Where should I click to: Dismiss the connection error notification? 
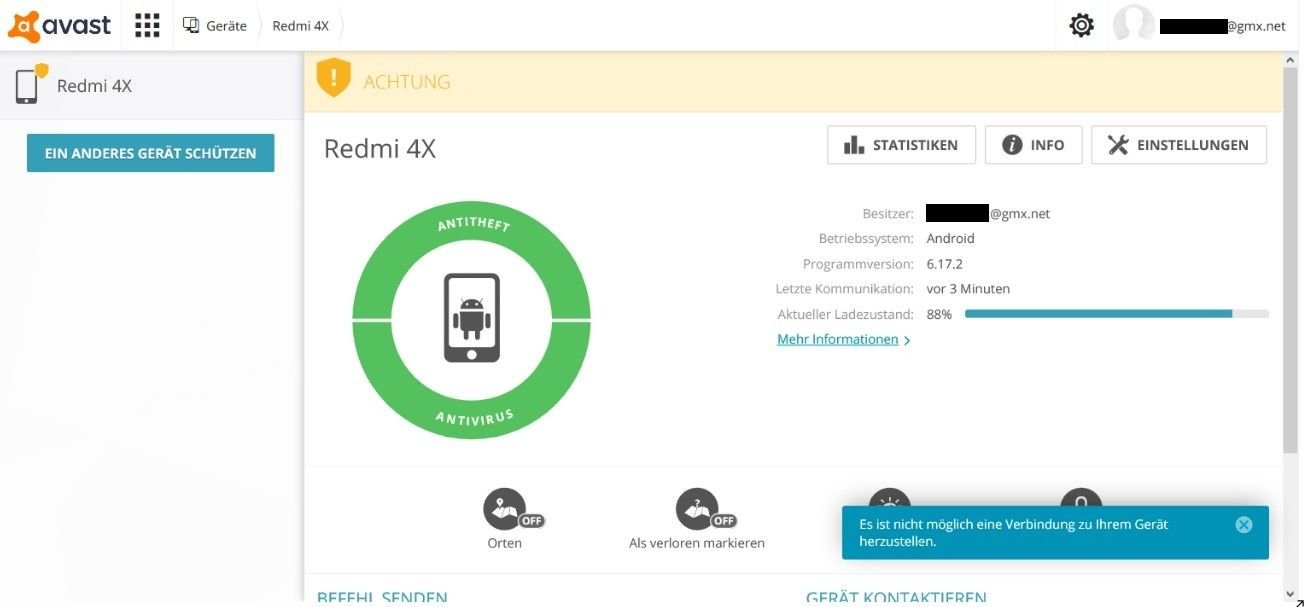tap(1244, 525)
